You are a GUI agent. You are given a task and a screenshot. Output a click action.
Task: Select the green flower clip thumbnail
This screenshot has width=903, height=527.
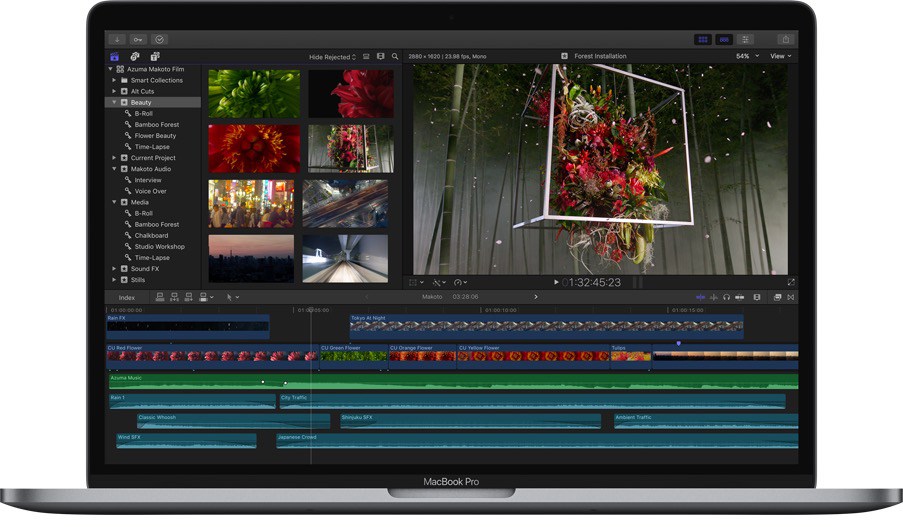tap(254, 94)
